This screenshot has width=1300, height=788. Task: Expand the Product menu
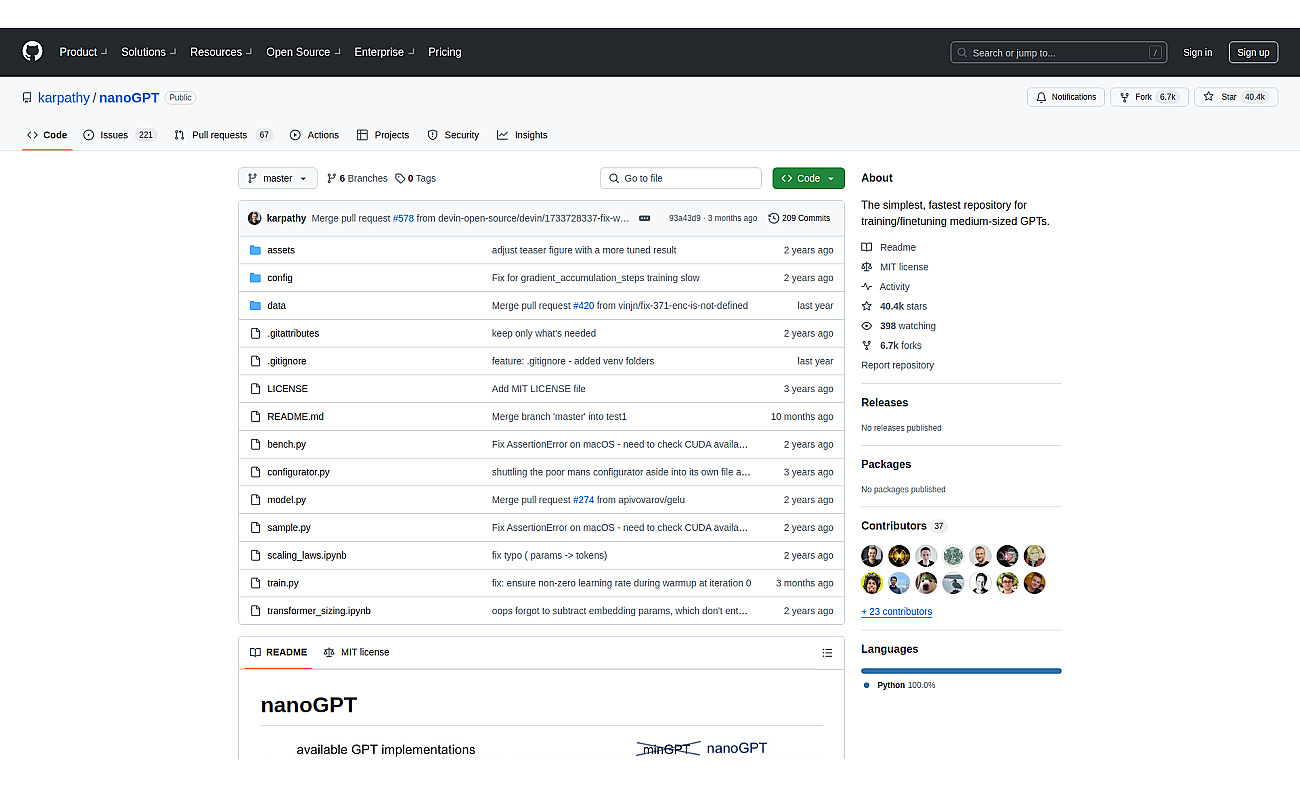coord(83,52)
